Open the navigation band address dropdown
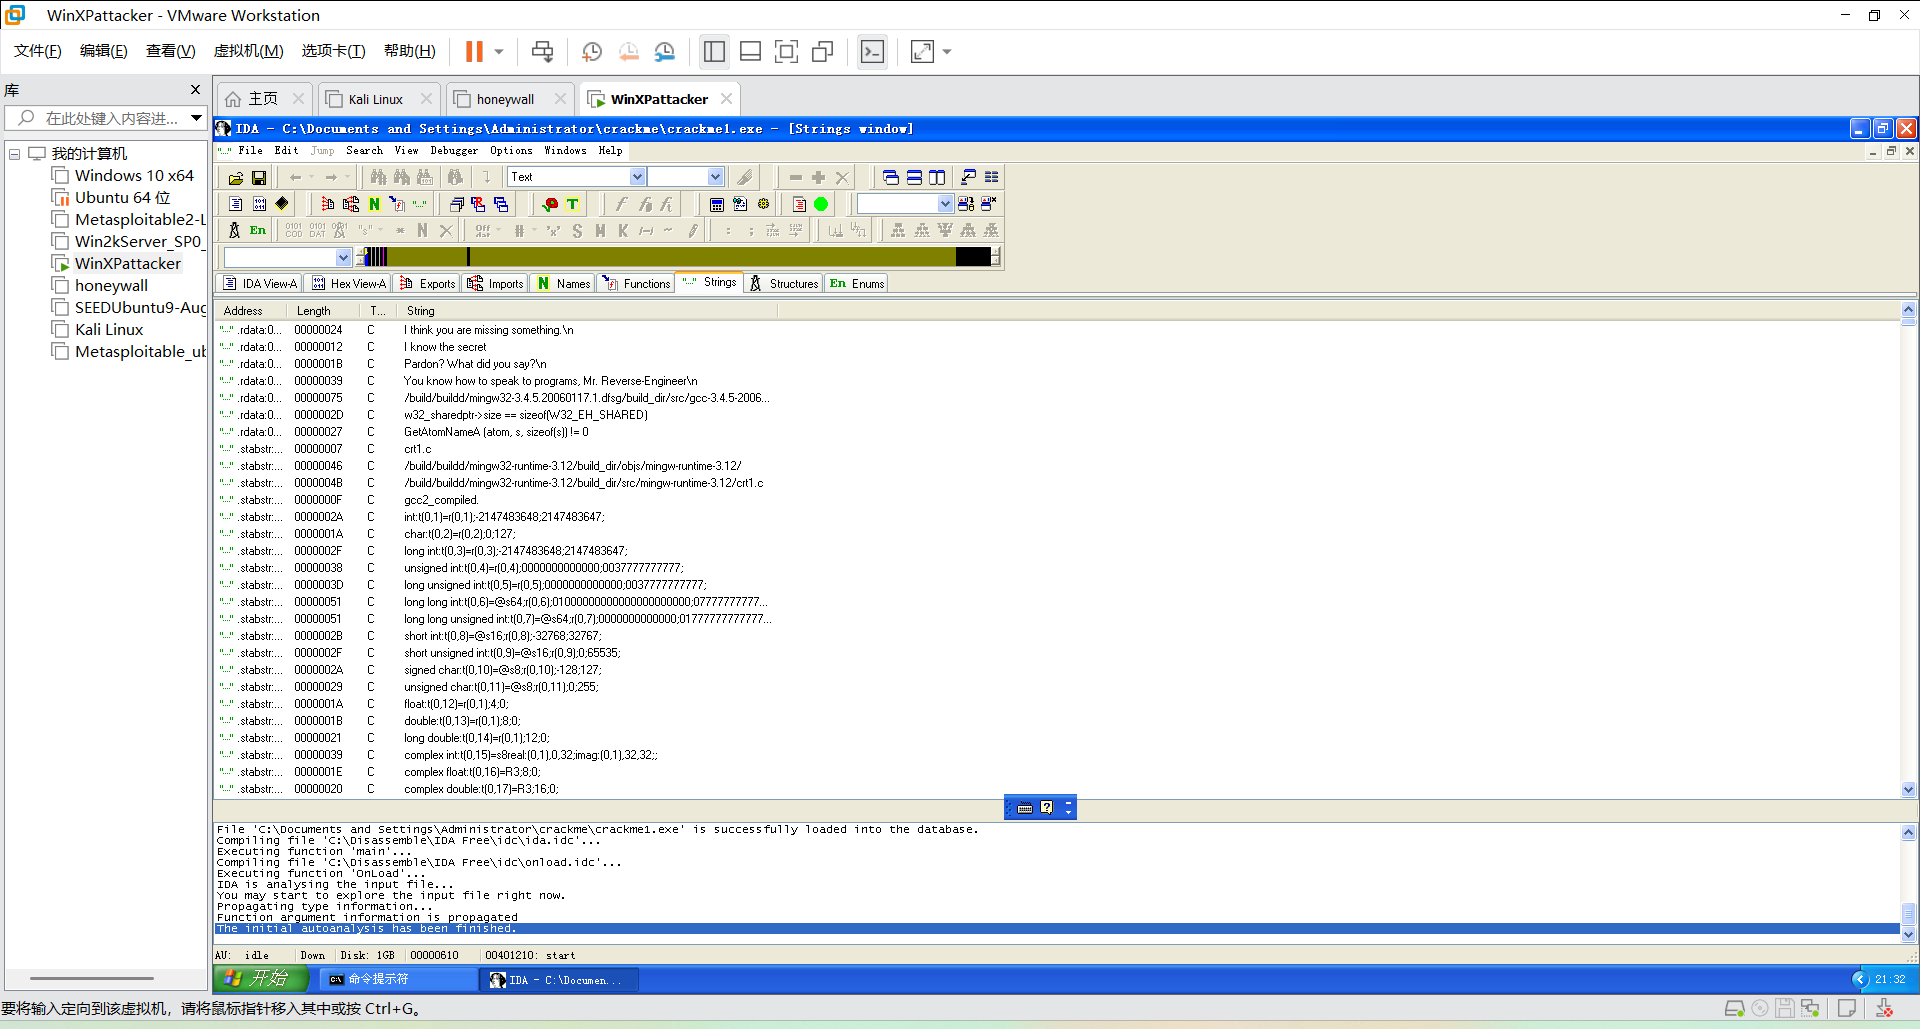This screenshot has height=1029, width=1920. coord(343,257)
